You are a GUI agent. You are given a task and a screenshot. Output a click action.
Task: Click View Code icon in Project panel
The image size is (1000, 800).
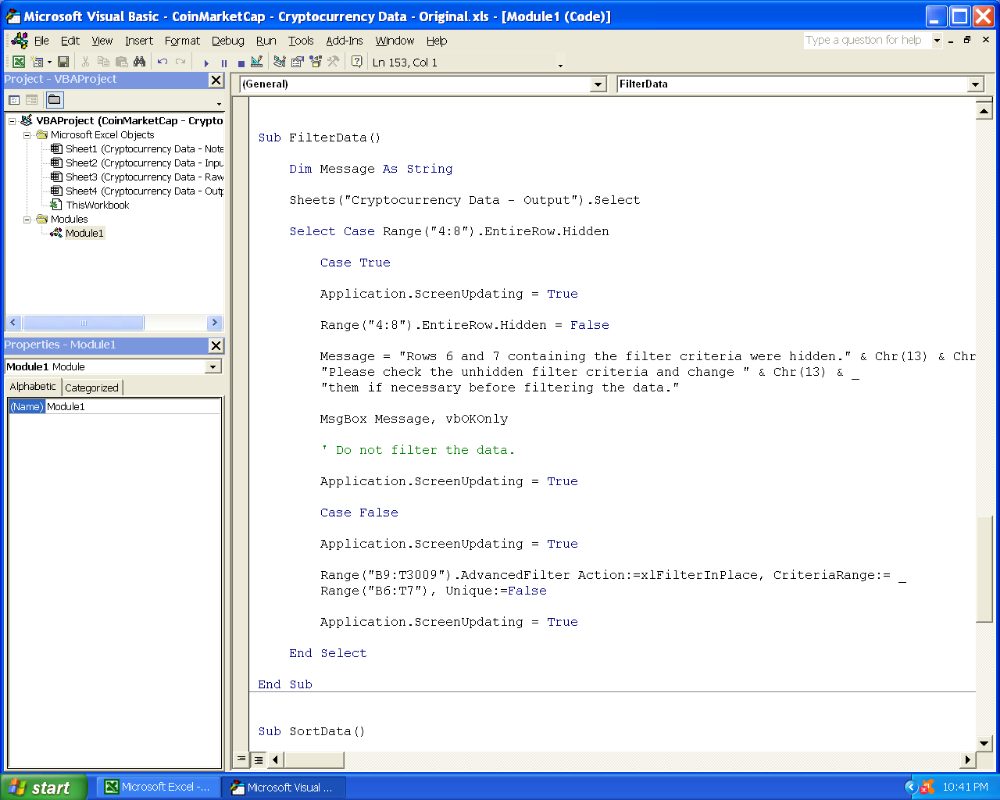[14, 100]
